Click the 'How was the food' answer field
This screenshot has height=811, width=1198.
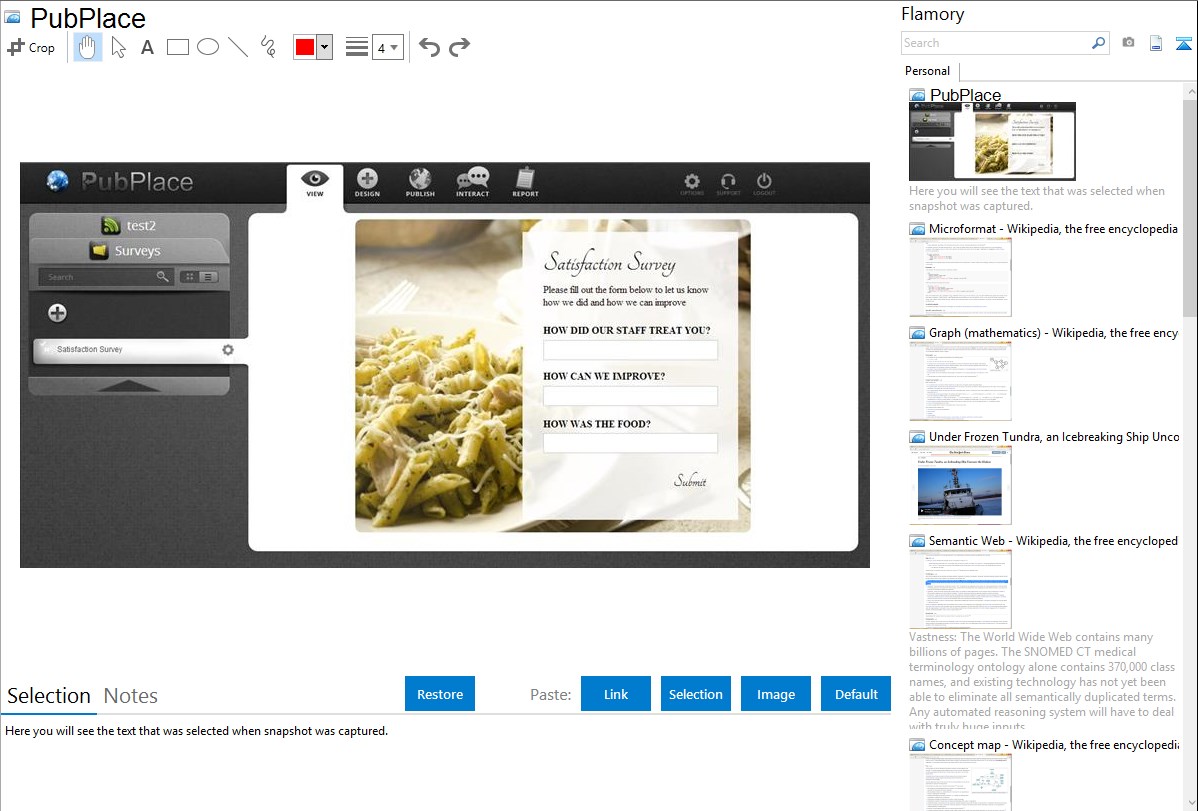[630, 443]
